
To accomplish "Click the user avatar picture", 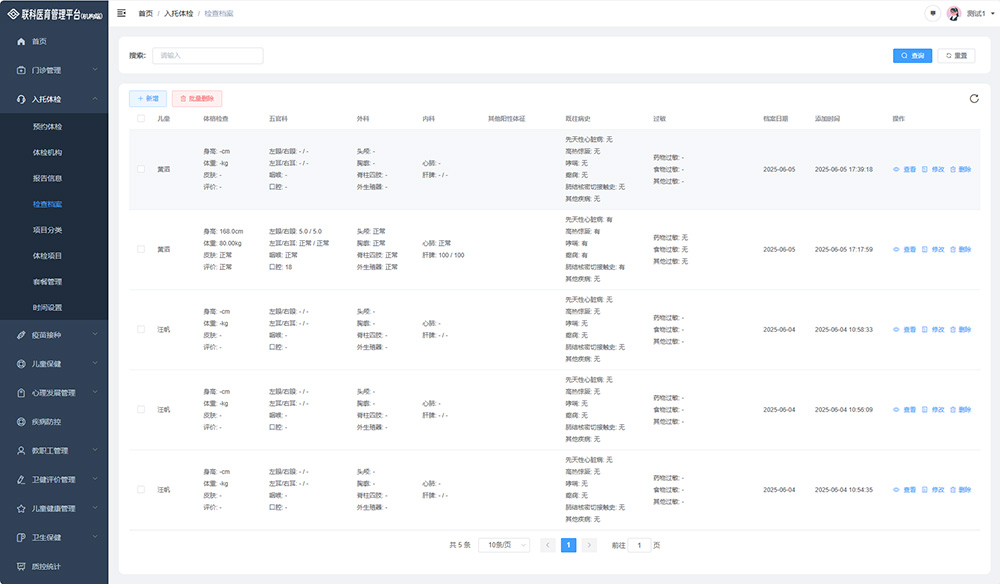I will pyautogui.click(x=953, y=13).
